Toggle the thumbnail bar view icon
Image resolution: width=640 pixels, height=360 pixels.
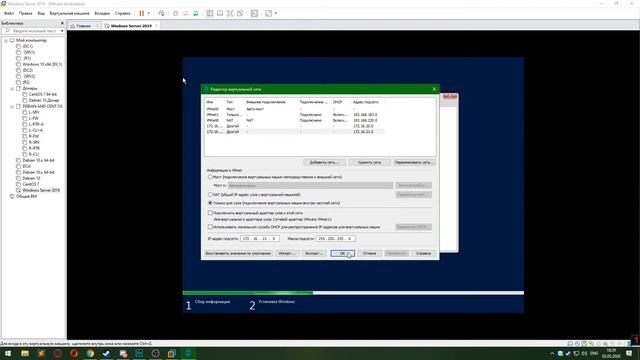(220, 13)
